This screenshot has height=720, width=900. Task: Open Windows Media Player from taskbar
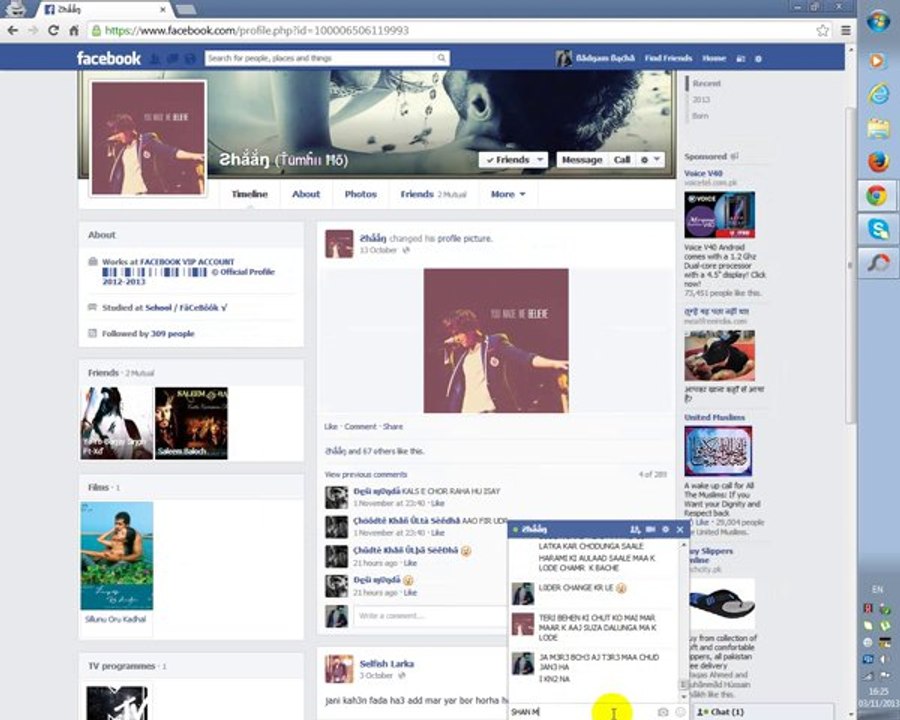click(x=878, y=60)
